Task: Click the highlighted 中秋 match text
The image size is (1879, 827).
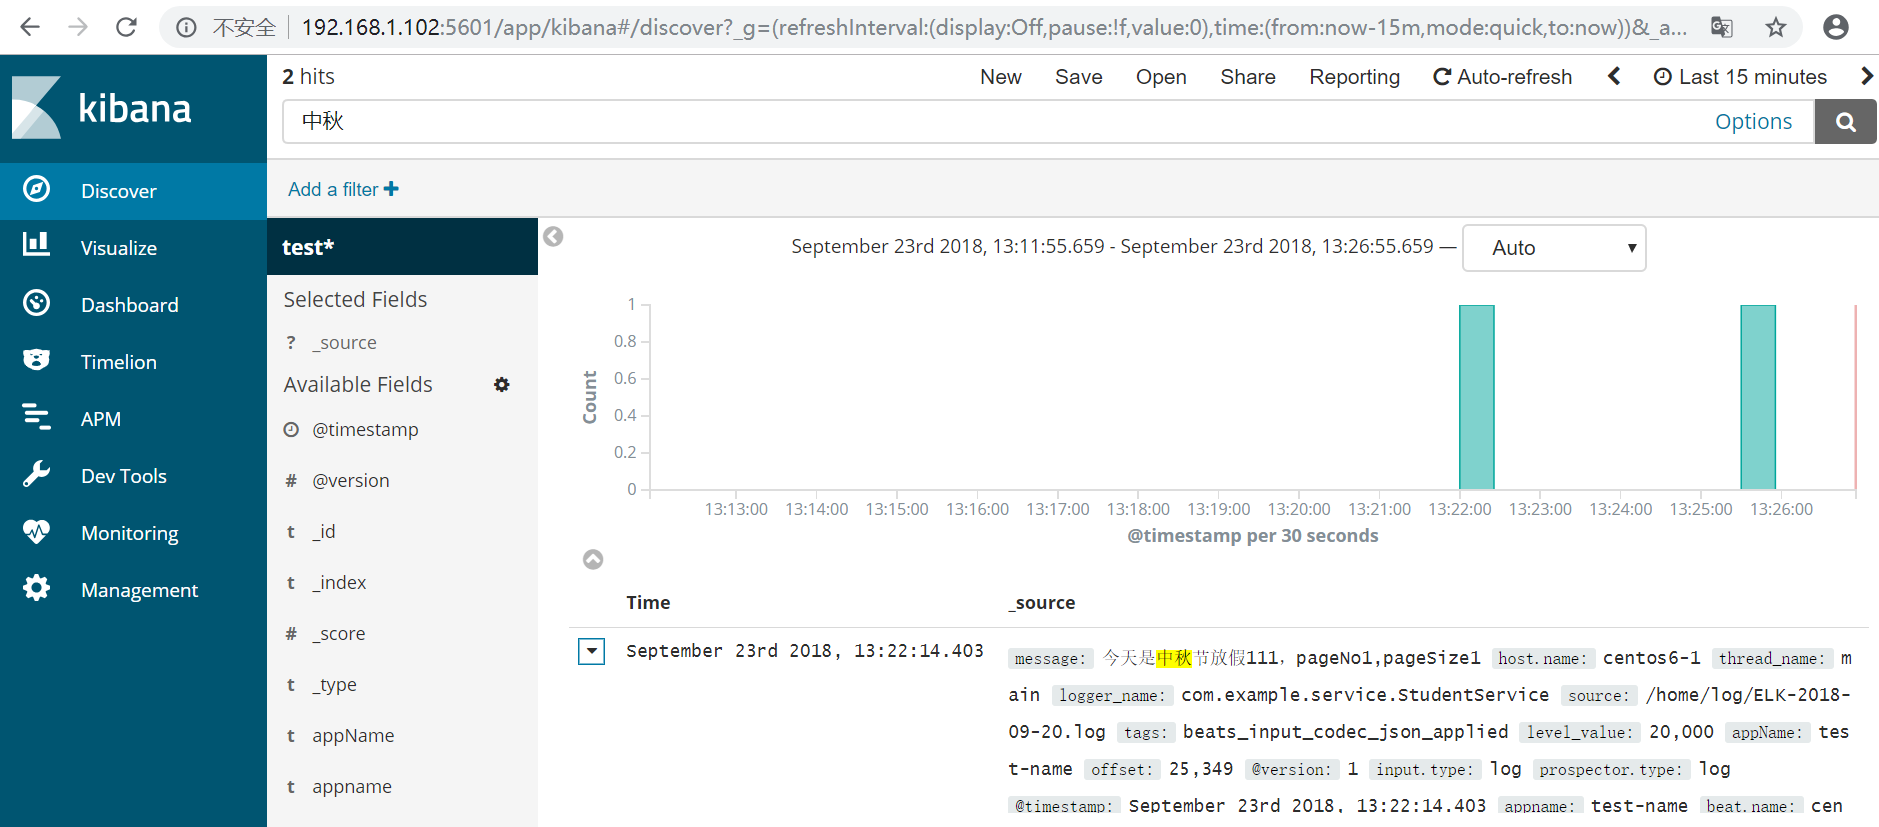Action: coord(1174,657)
